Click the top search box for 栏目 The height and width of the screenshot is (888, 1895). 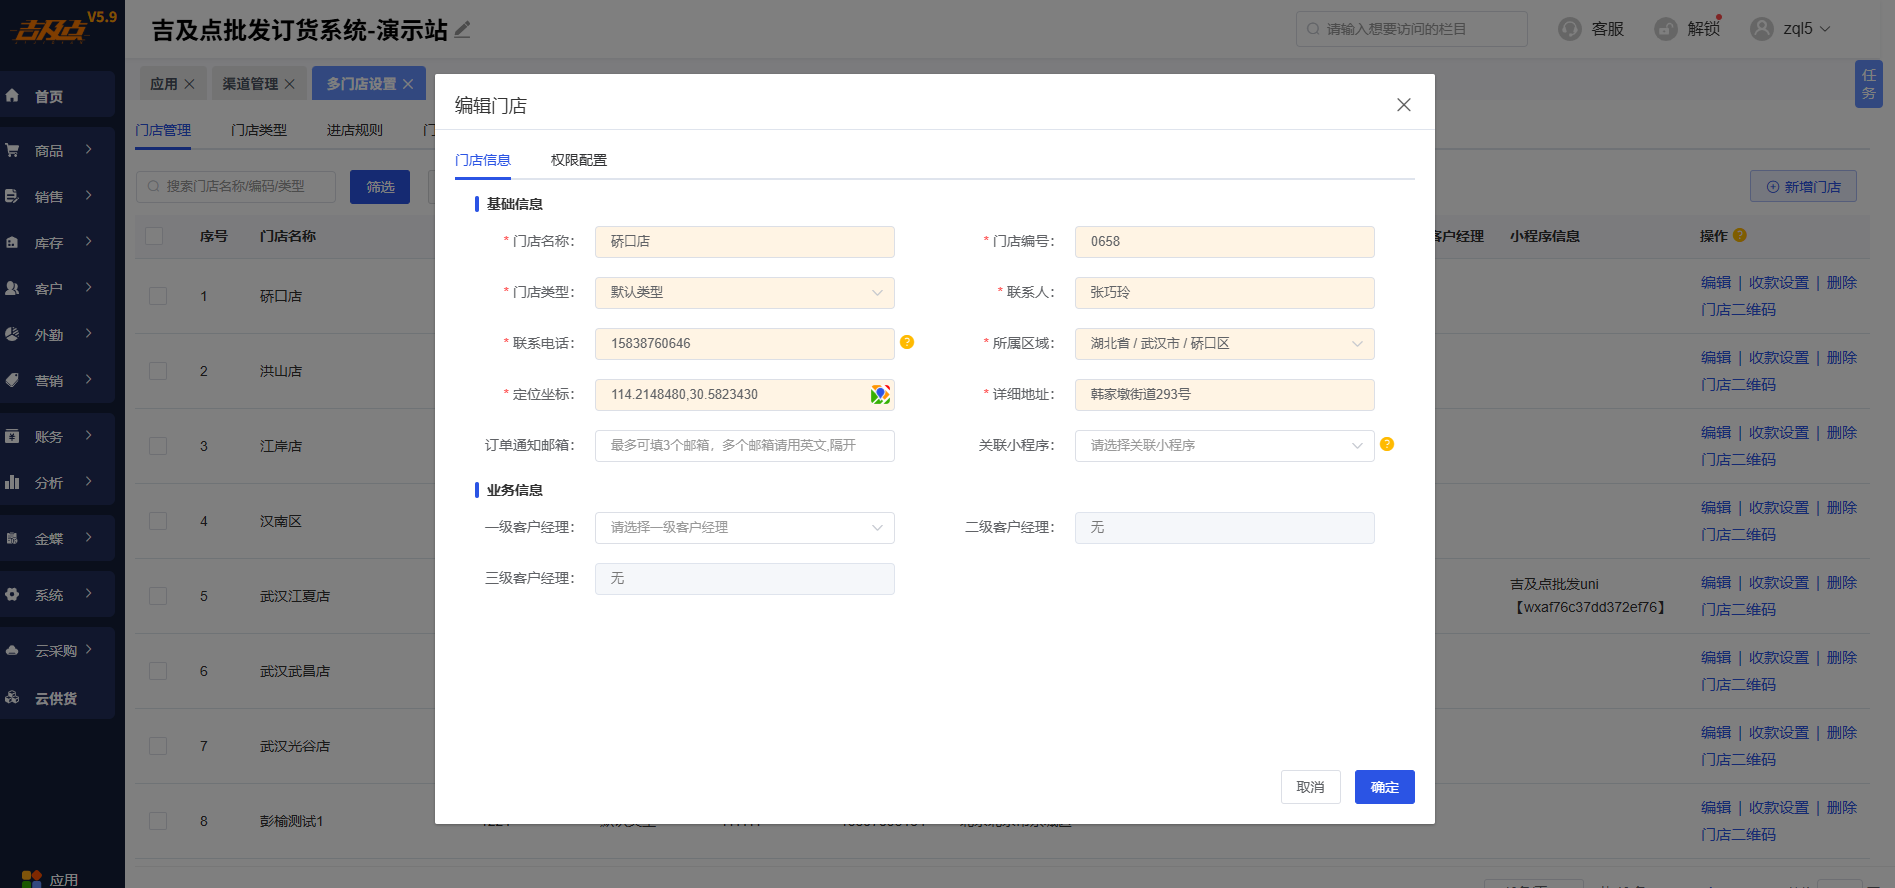tap(1412, 29)
